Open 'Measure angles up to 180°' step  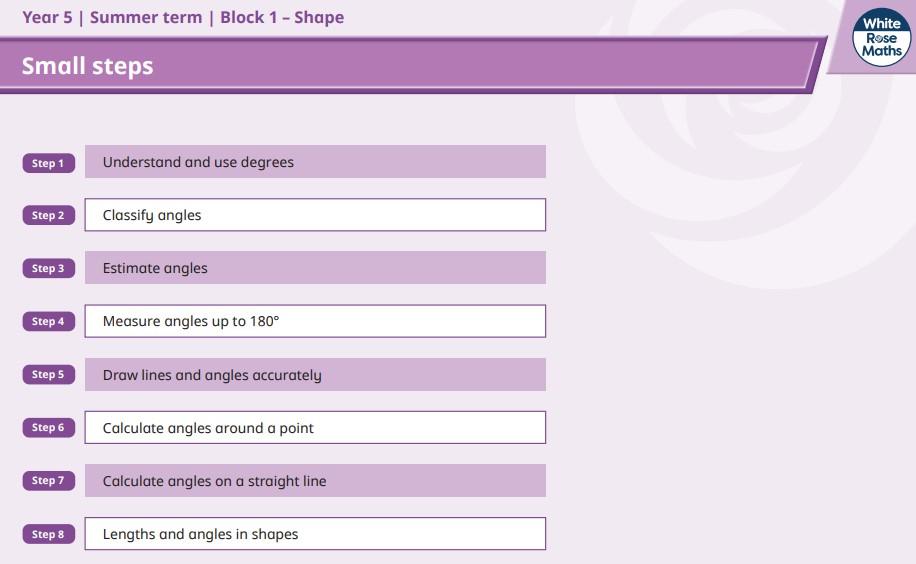click(x=315, y=321)
